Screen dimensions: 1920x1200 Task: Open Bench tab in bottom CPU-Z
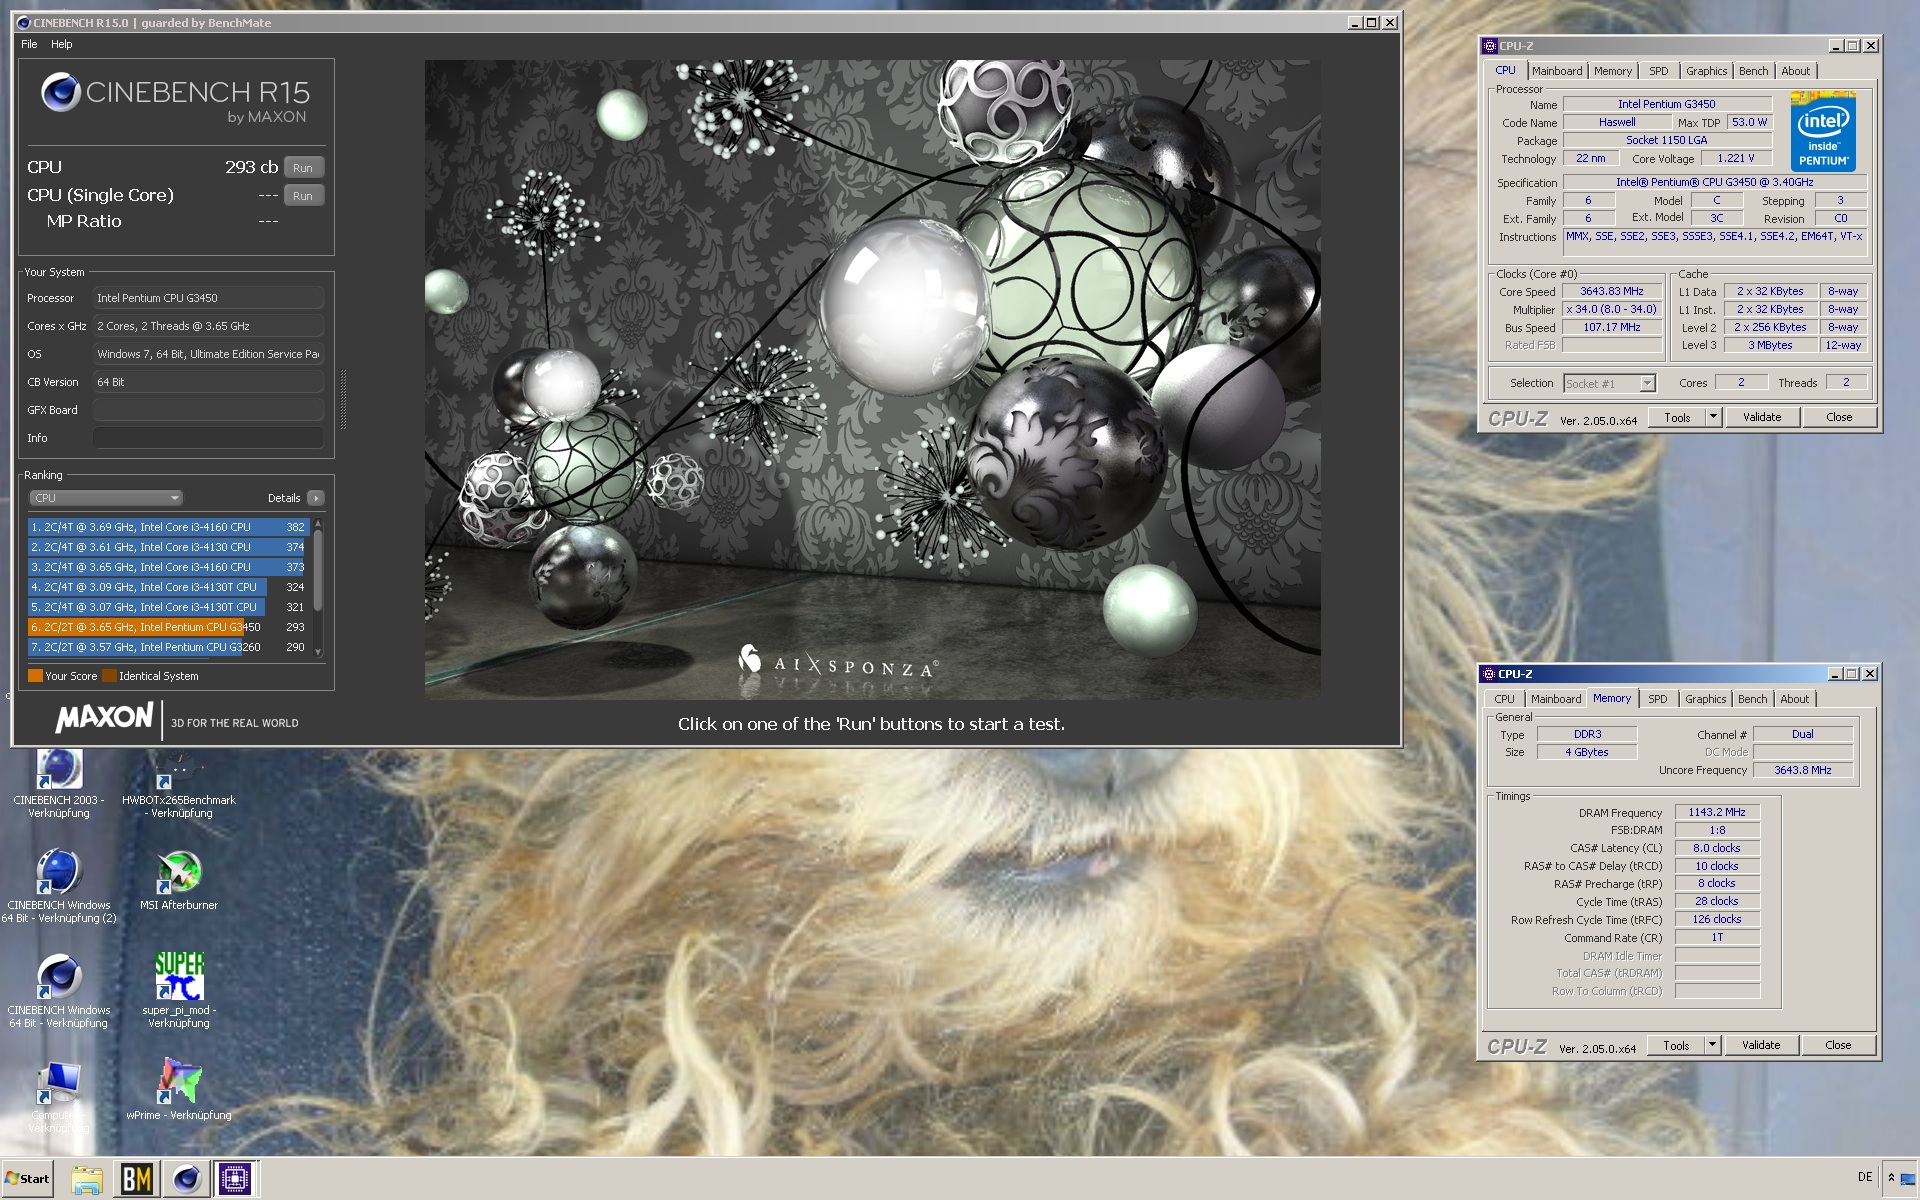pos(1752,699)
